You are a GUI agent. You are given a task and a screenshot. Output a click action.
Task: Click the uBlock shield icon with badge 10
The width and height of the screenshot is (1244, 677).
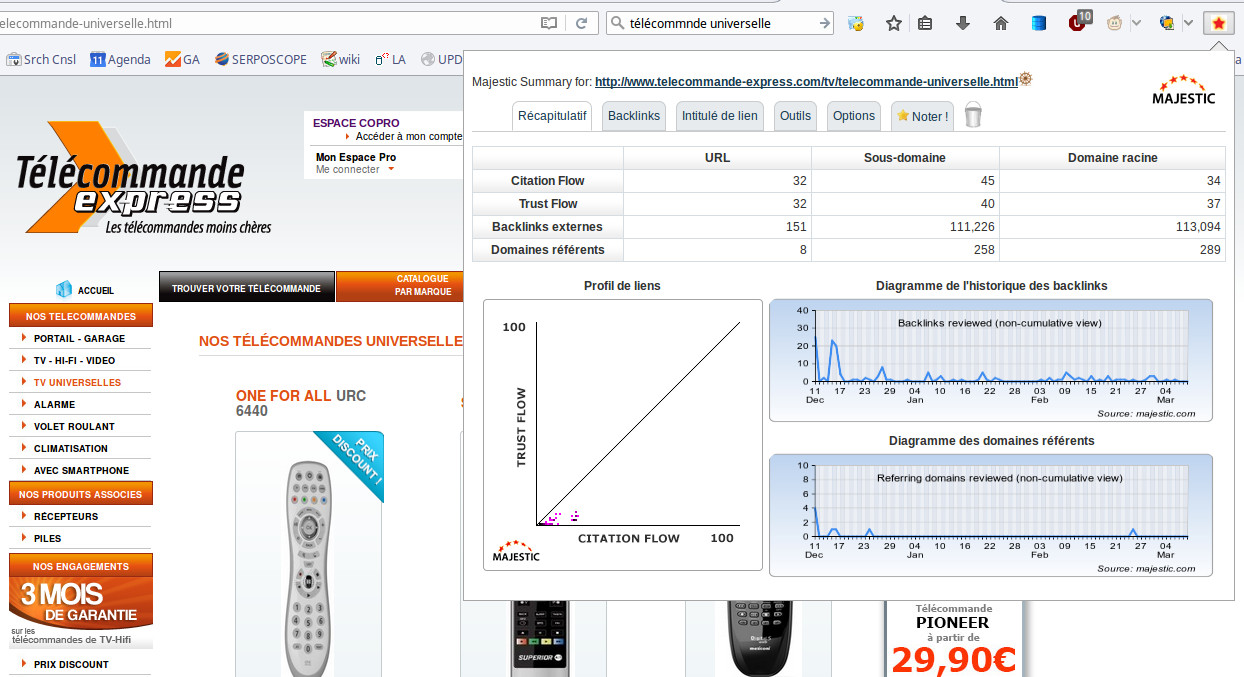click(x=1078, y=23)
